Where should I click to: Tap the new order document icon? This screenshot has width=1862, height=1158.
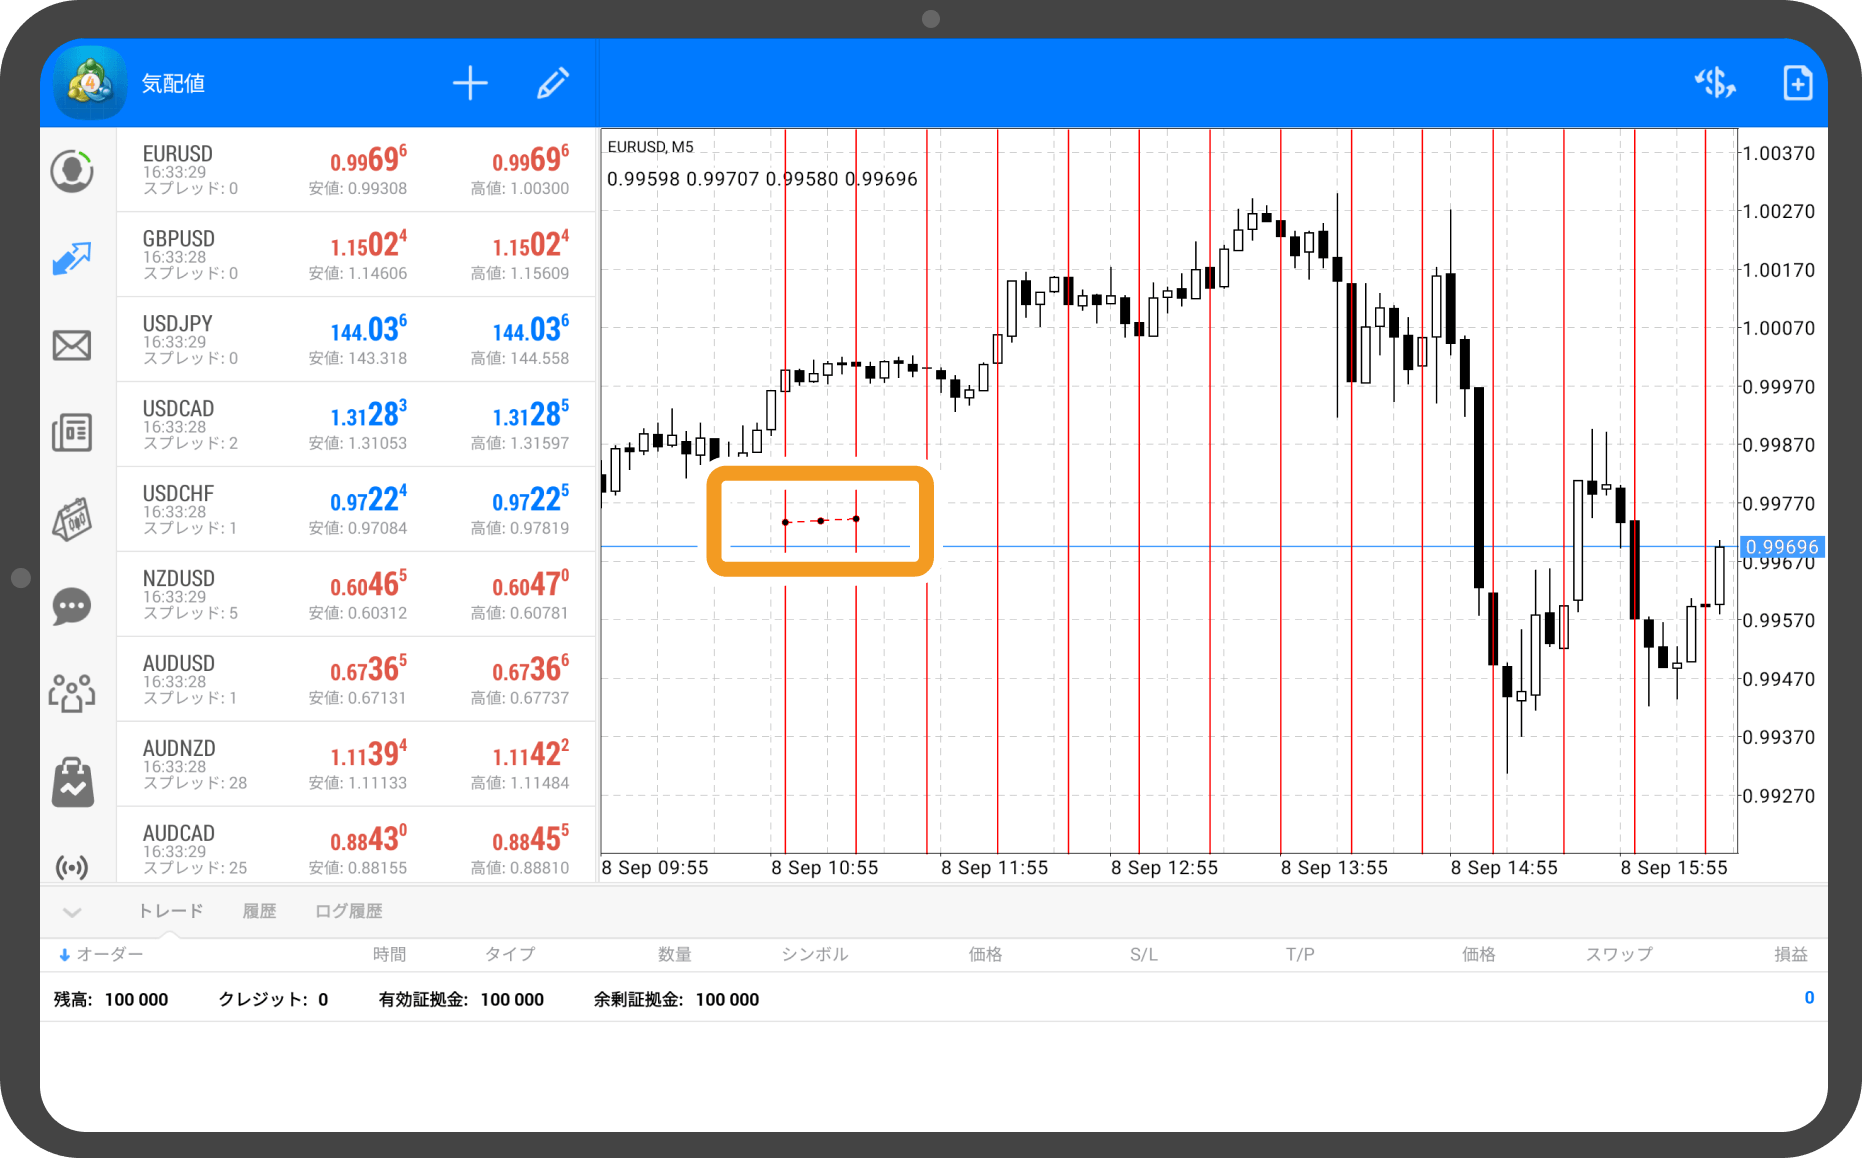1797,83
